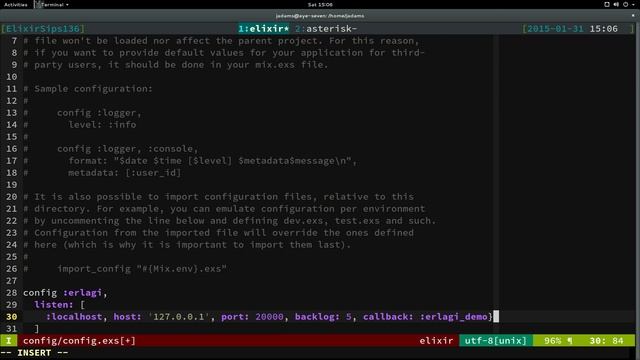The height and width of the screenshot is (360, 640).
Task: Click the elixir filetype indicator
Action: [436, 340]
